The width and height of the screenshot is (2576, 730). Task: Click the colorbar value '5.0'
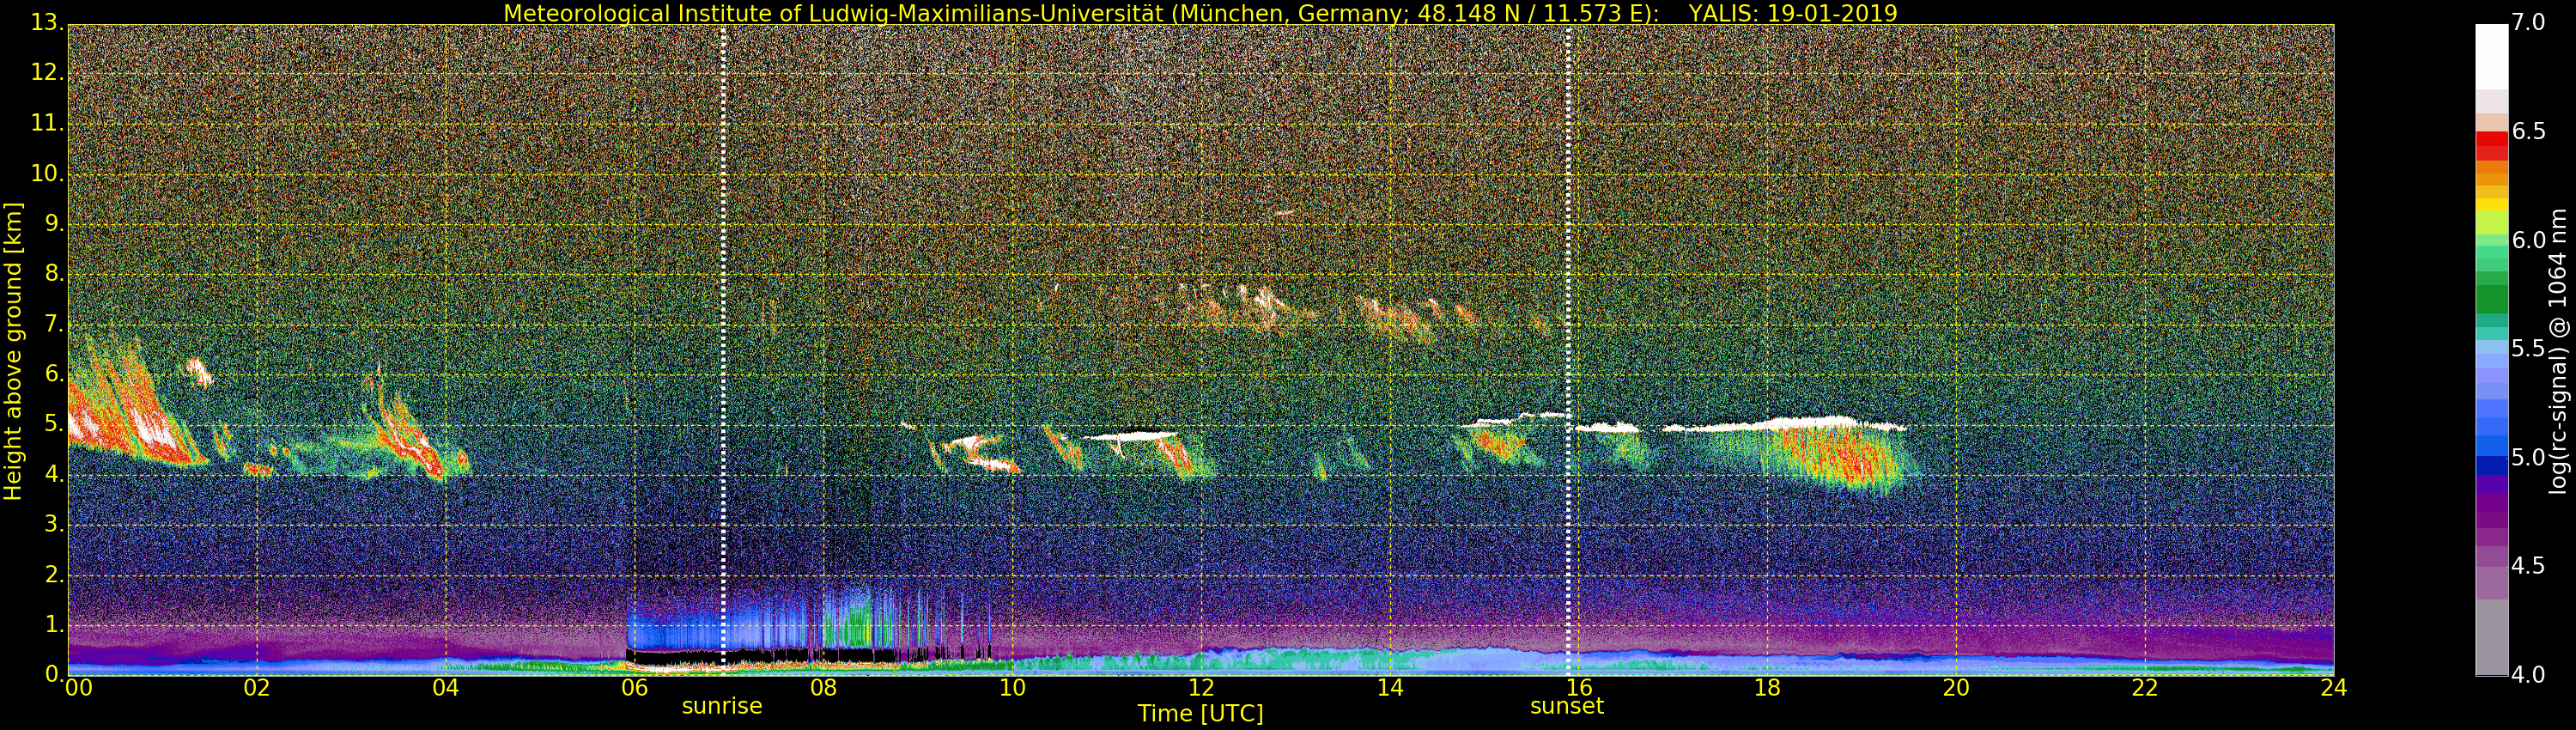click(2528, 458)
